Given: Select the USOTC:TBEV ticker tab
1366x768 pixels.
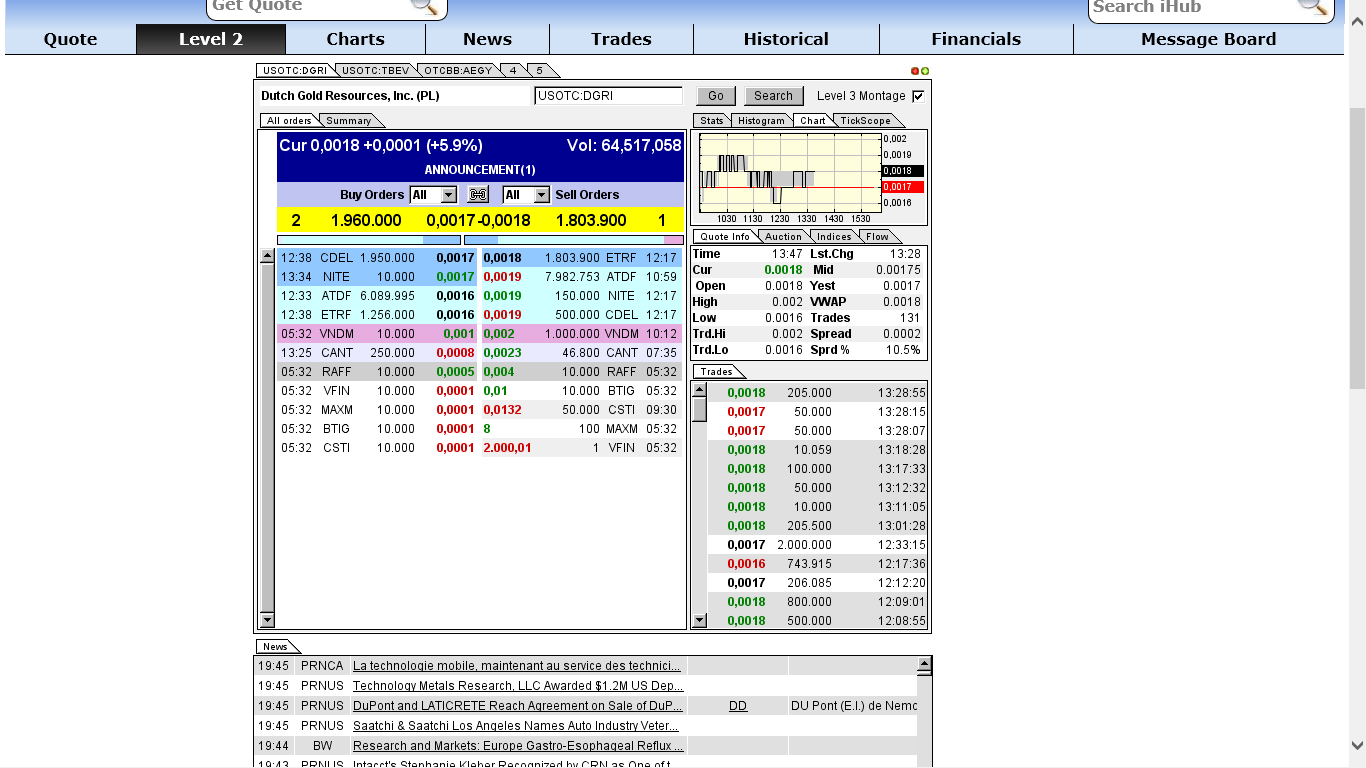Looking at the screenshot, I should click(x=374, y=71).
